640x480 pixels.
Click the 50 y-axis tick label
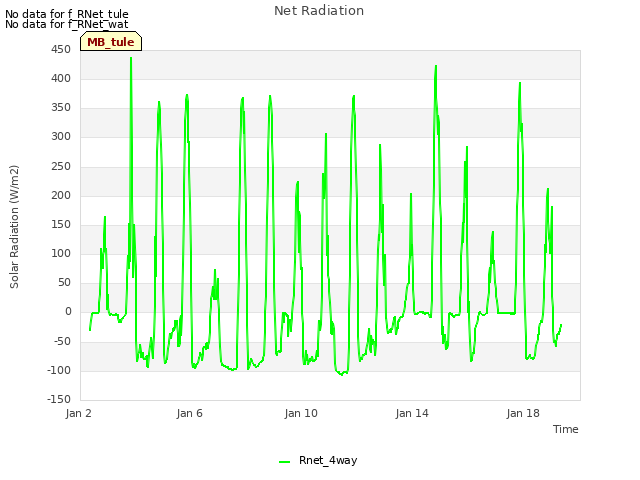click(x=64, y=282)
